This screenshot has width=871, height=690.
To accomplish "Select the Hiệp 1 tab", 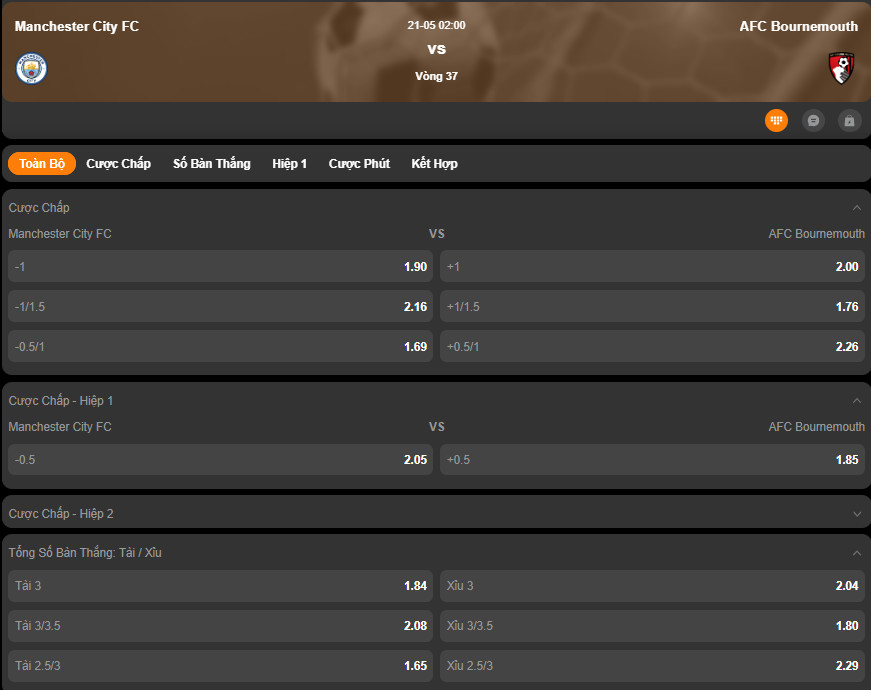I will point(289,163).
